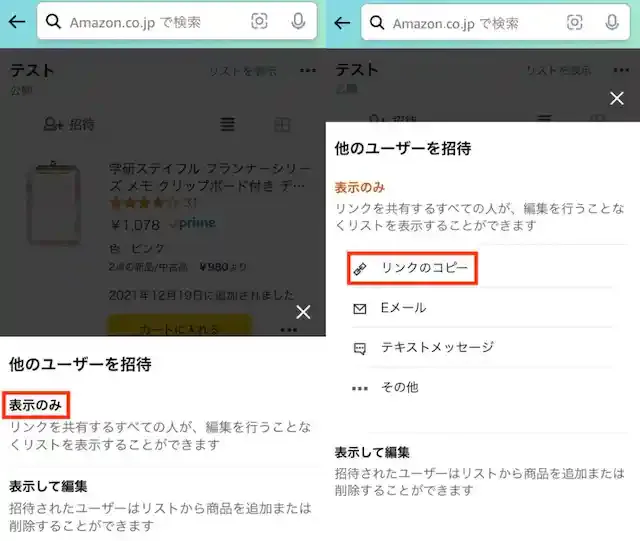Tap the カートに入れる button
This screenshot has height=541, width=640.
[180, 325]
